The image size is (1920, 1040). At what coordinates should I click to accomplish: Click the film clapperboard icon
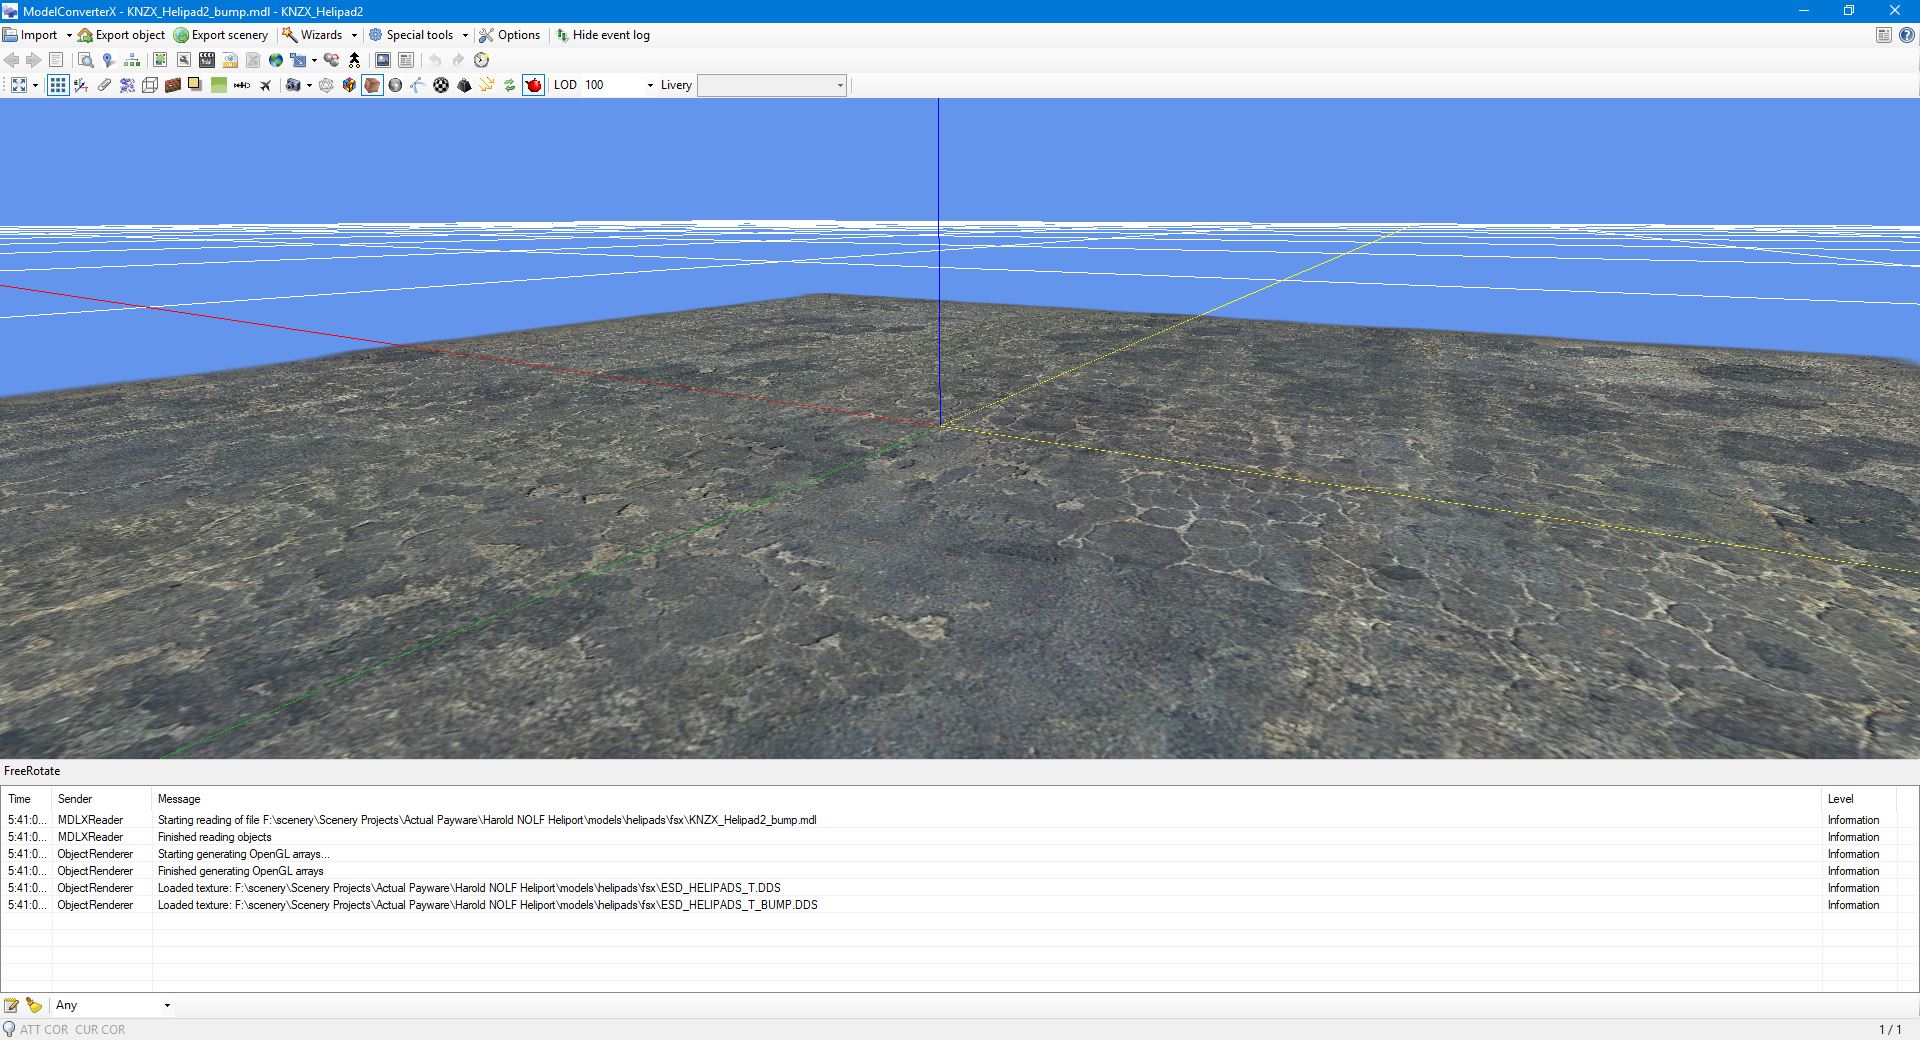point(207,60)
